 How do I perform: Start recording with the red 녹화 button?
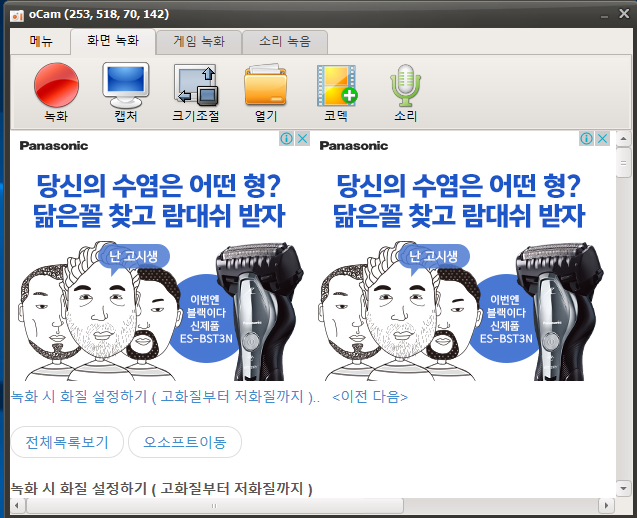click(x=56, y=92)
